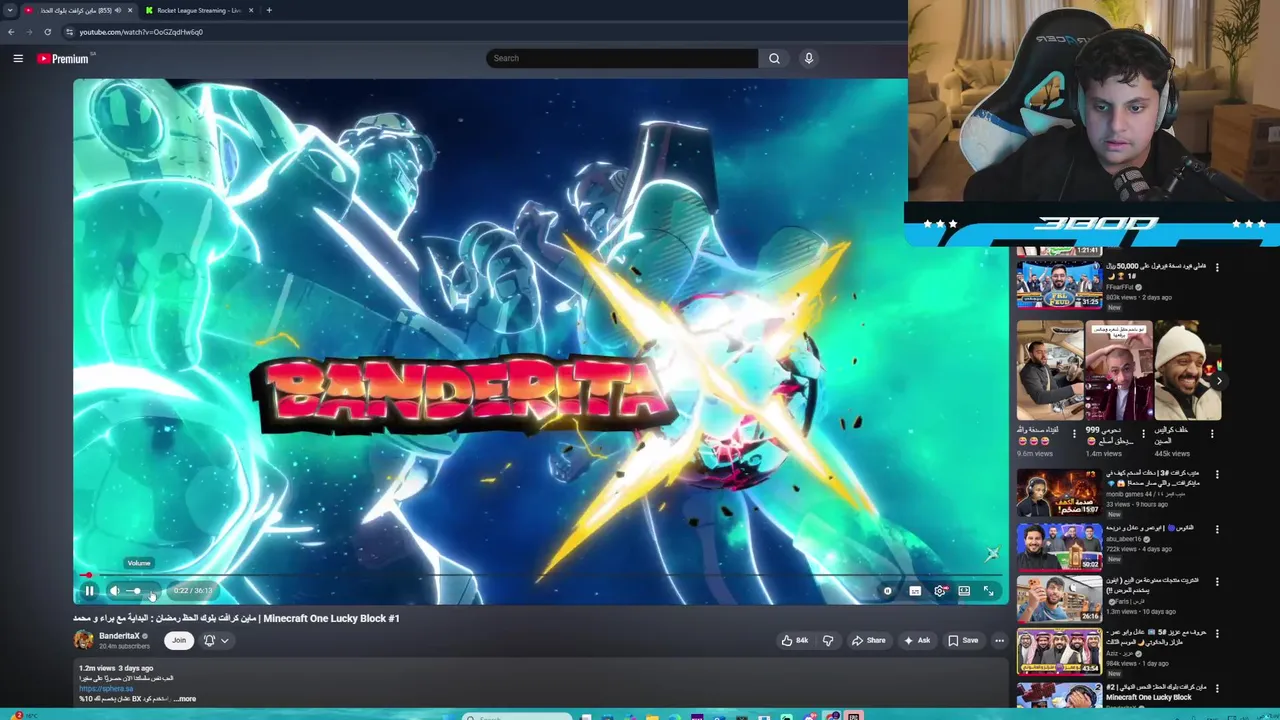Image resolution: width=1280 pixels, height=720 pixels.
Task: Toggle the autoplay switch in player
Action: click(x=887, y=591)
